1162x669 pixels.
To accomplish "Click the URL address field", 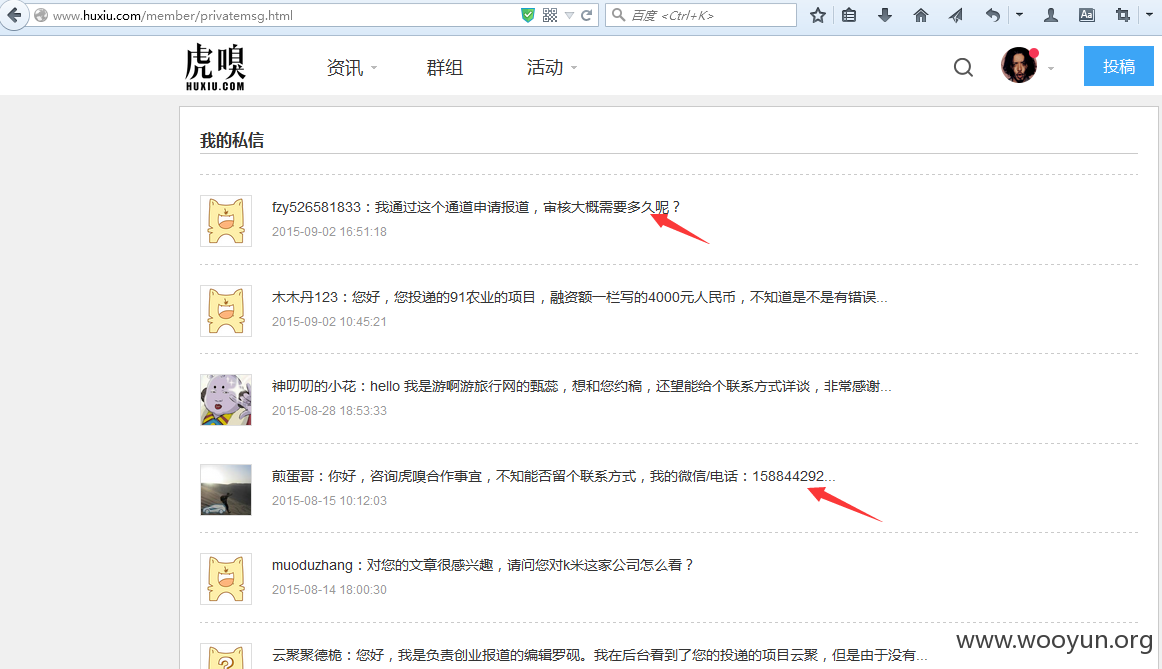I will pos(282,16).
